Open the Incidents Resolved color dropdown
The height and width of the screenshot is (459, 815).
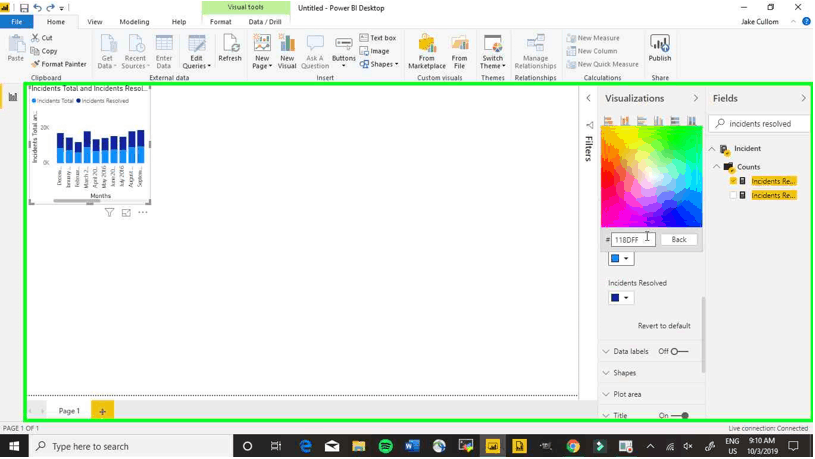coord(621,298)
